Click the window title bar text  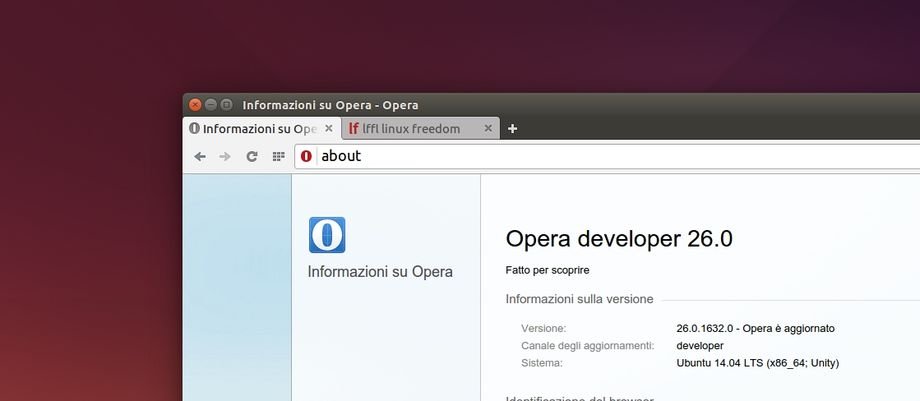click(x=330, y=105)
